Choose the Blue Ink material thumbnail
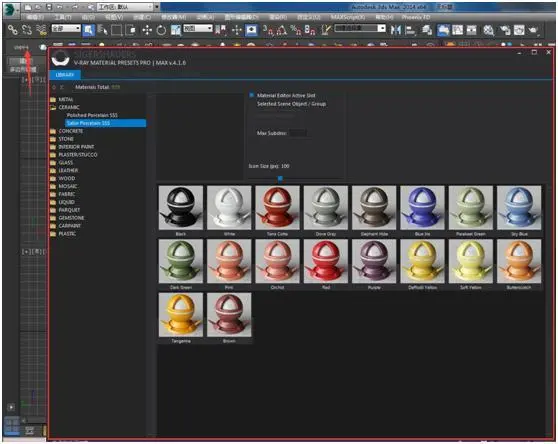558x444 pixels. 422,208
